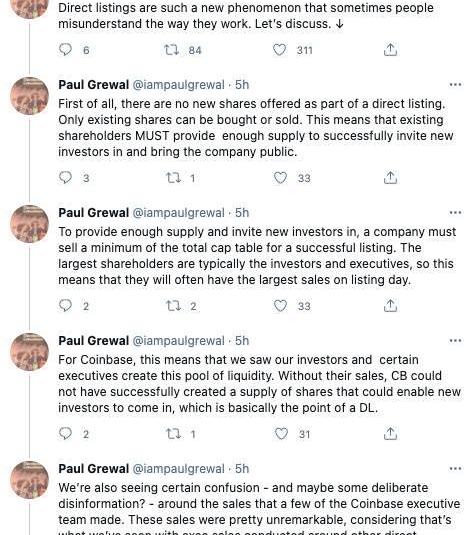475x535 pixels.
Task: Share the 'To provide enough supply' tweet
Action: tap(390, 305)
